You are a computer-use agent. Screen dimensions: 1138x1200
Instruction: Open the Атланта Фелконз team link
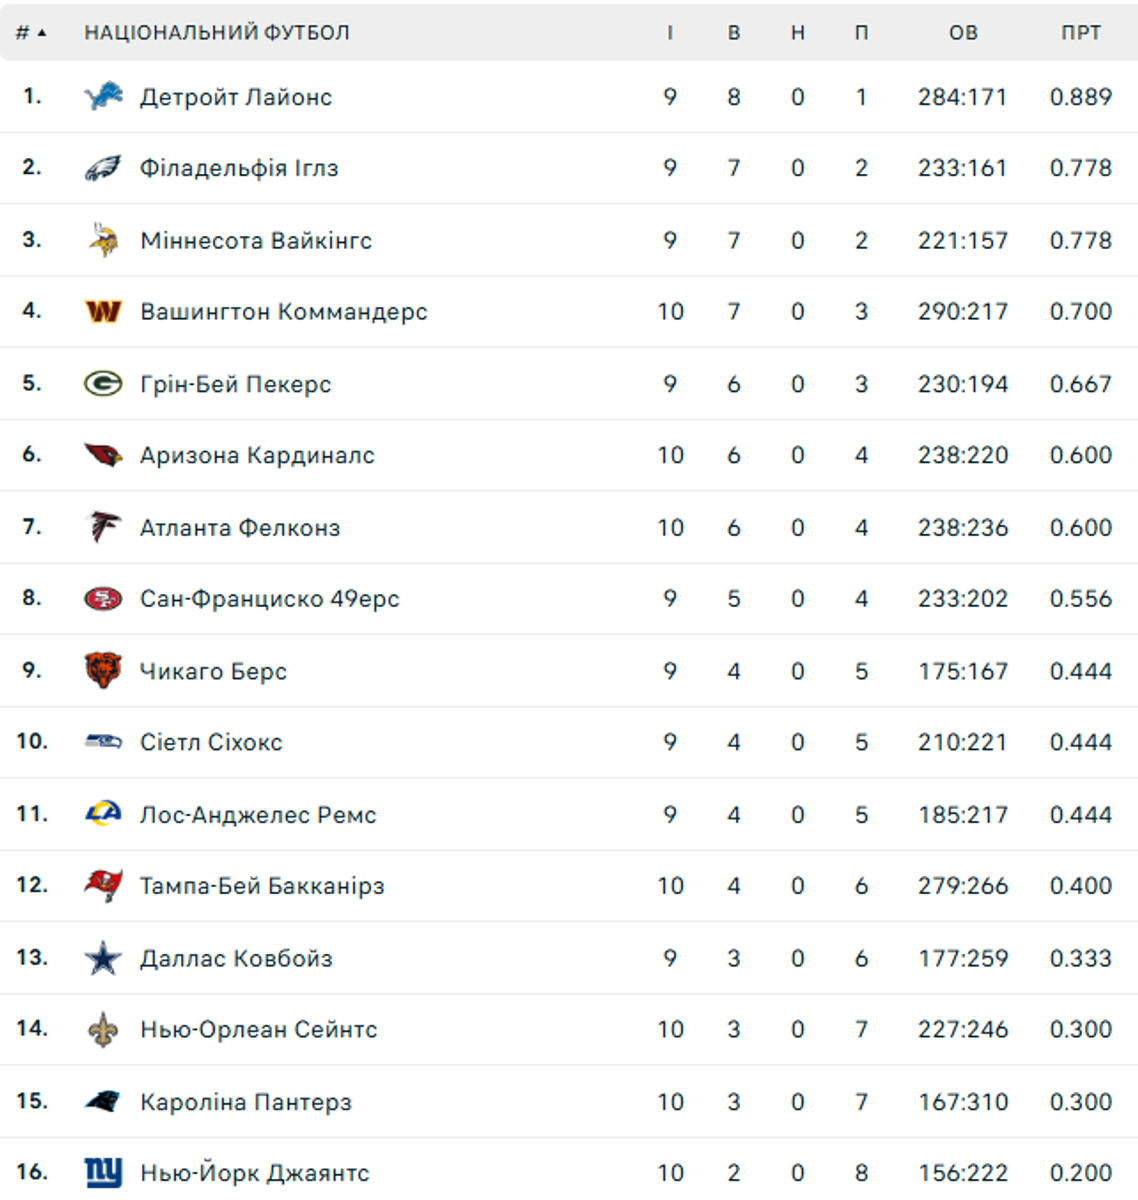240,528
